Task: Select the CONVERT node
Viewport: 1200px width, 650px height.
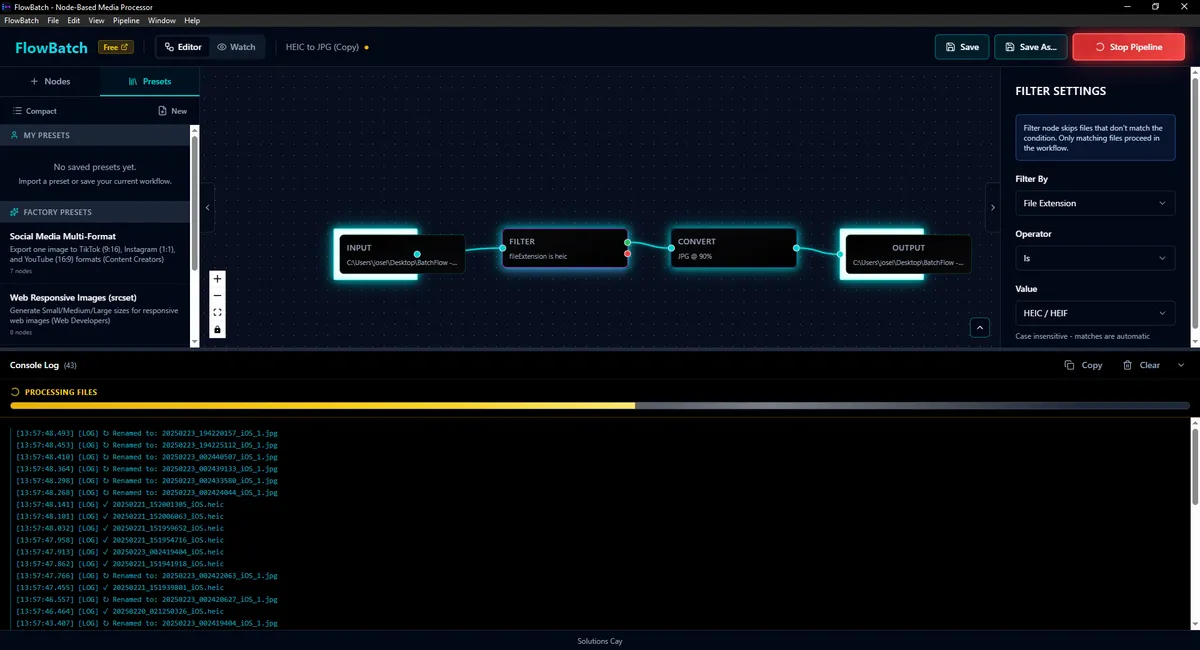Action: [733, 248]
